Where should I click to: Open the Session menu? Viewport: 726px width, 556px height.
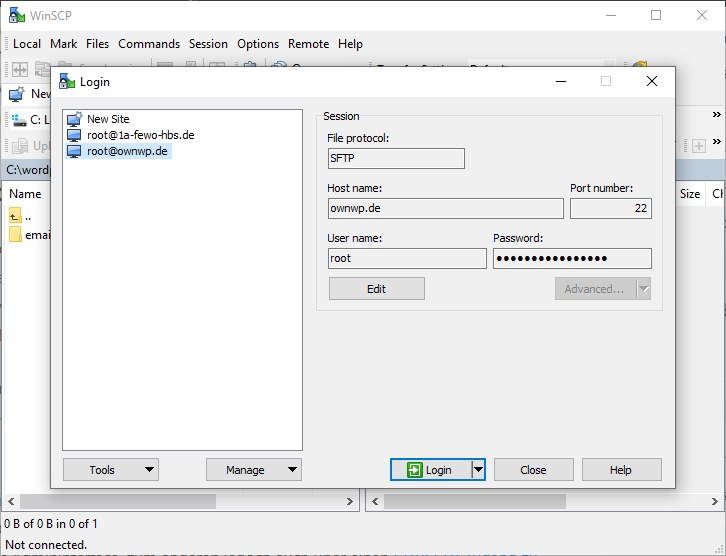(x=208, y=44)
